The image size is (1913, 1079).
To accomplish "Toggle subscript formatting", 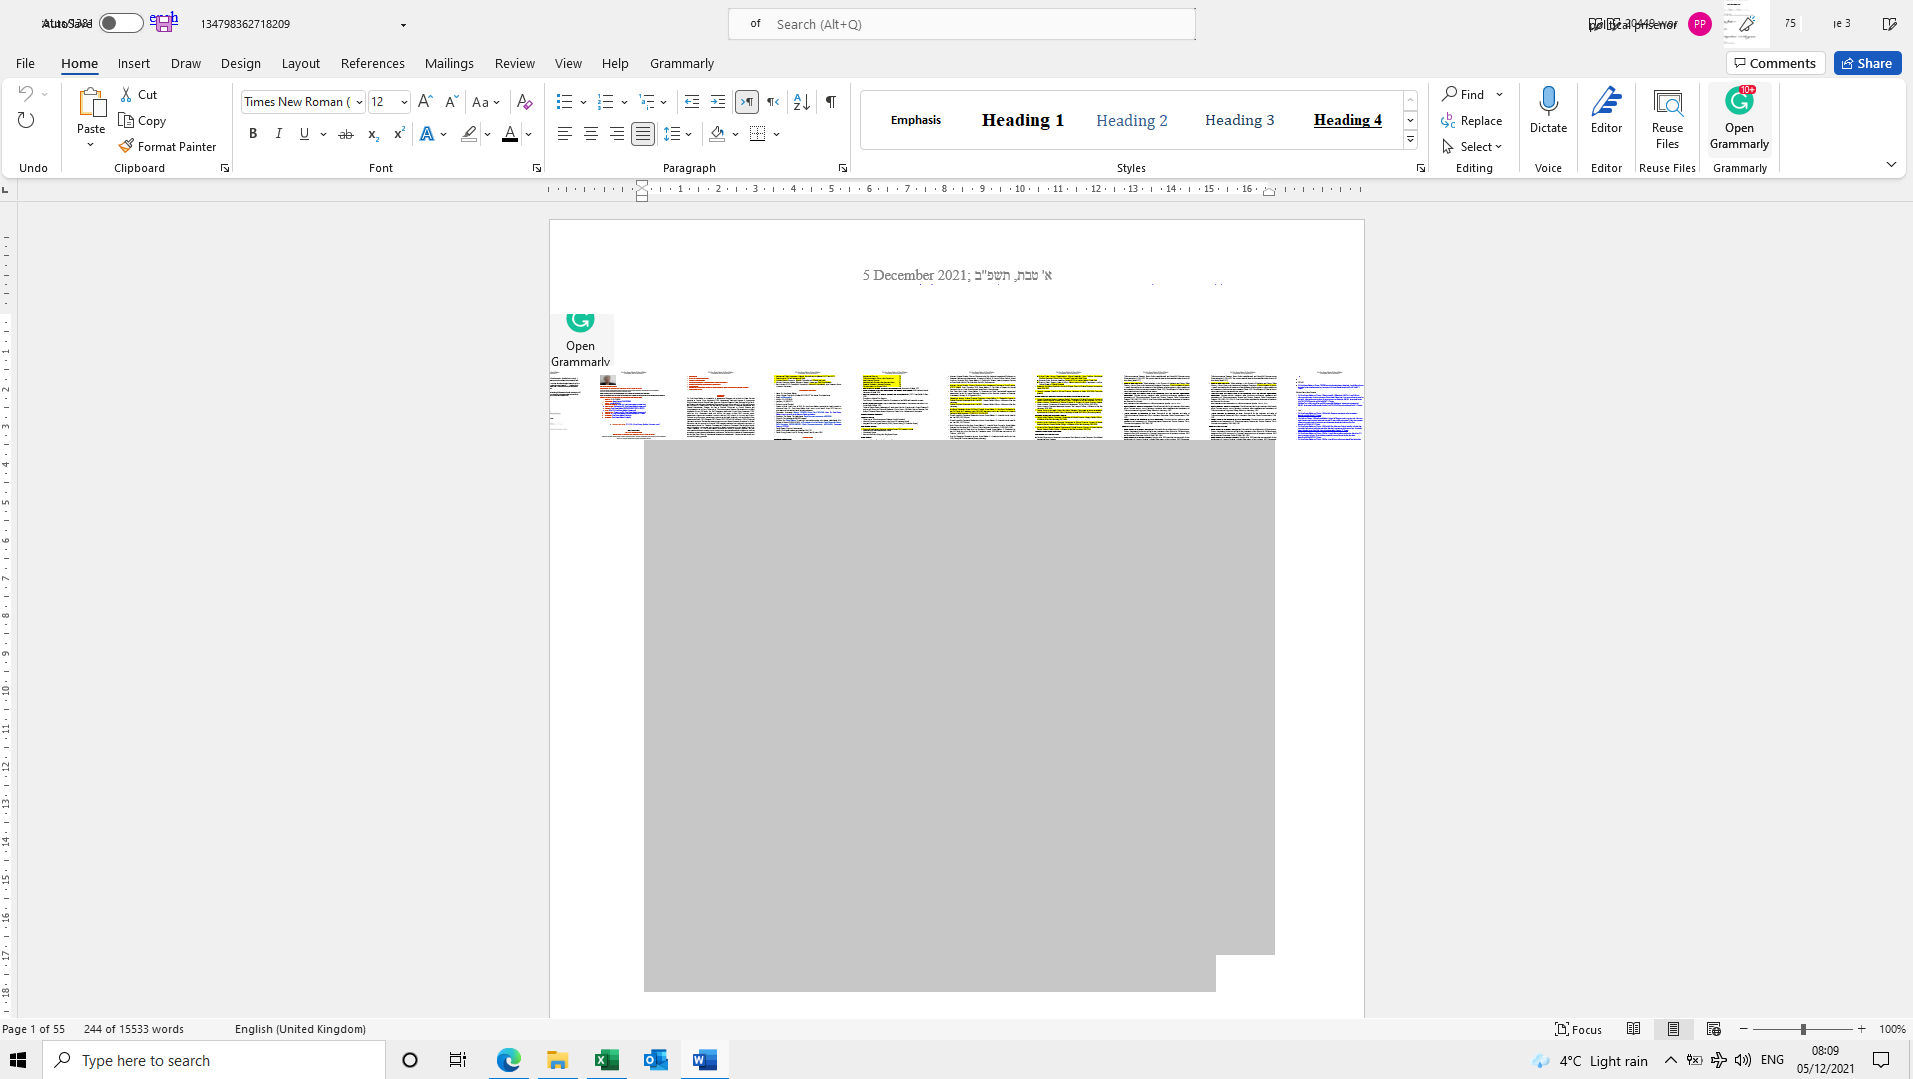I will click(373, 133).
